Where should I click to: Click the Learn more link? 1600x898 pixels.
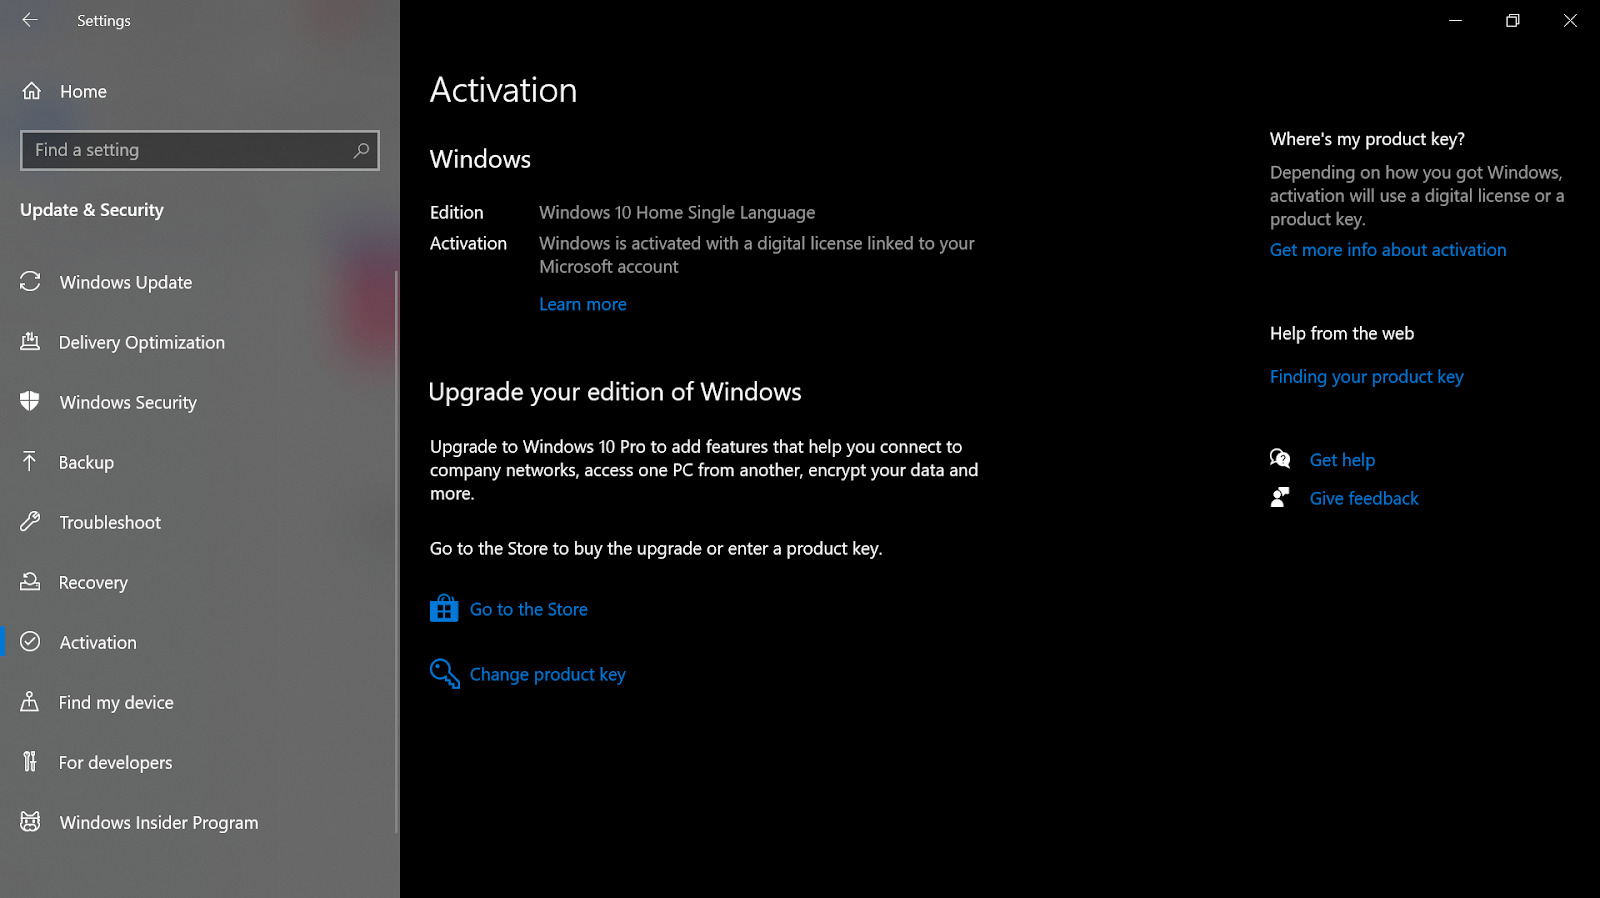point(583,304)
